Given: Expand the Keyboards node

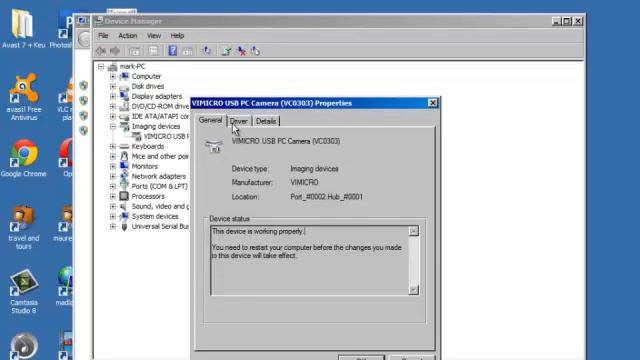Looking at the screenshot, I should (113, 147).
